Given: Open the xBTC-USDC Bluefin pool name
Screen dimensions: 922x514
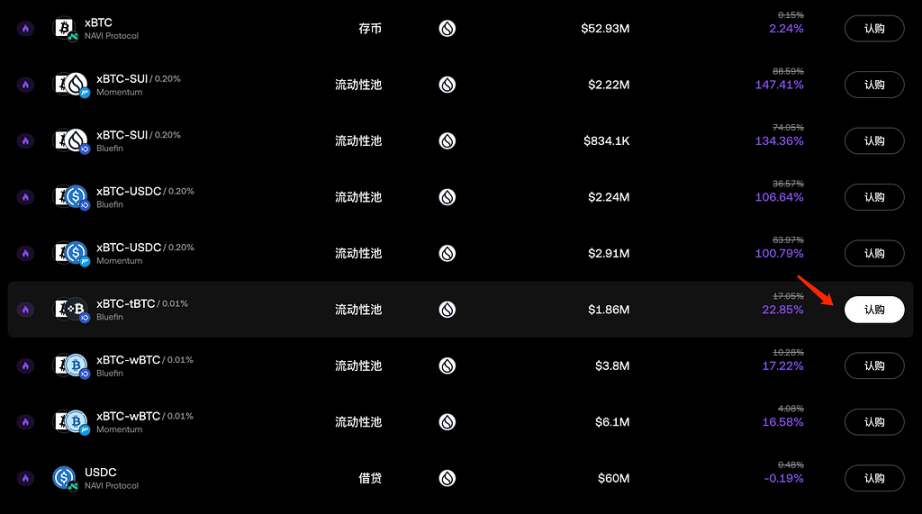Looking at the screenshot, I should [x=129, y=191].
